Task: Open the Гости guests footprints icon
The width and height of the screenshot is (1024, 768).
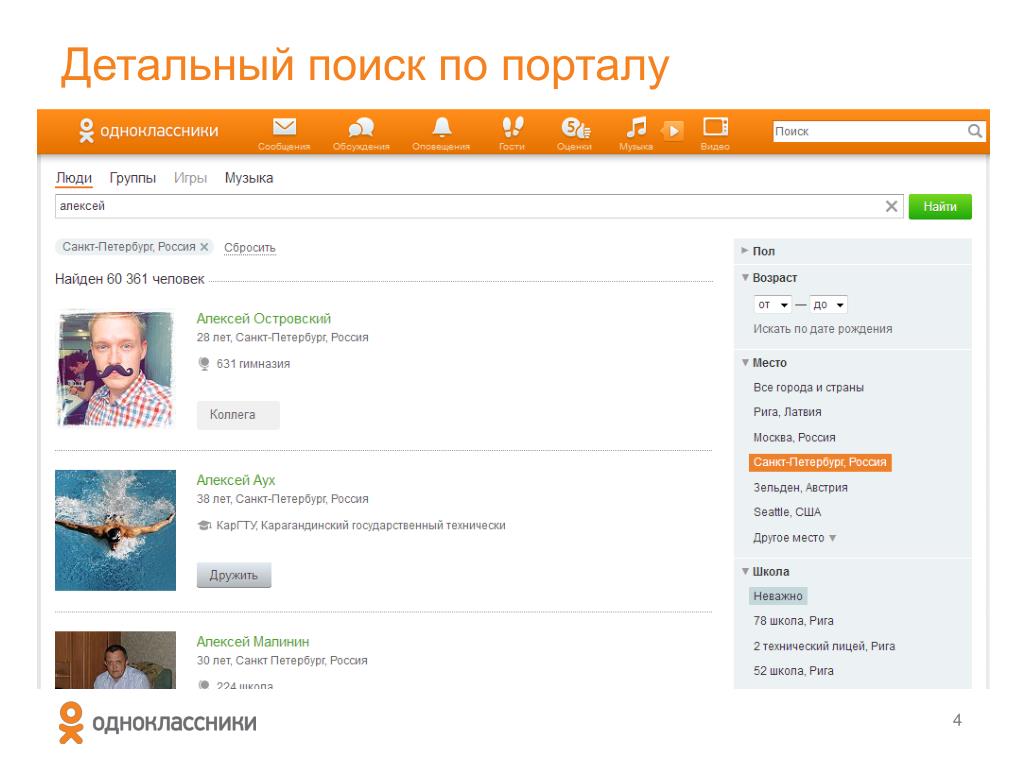Action: 512,133
